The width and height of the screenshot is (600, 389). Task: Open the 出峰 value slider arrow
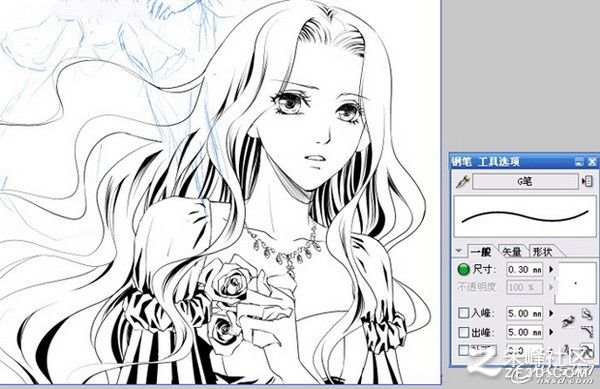[x=551, y=332]
